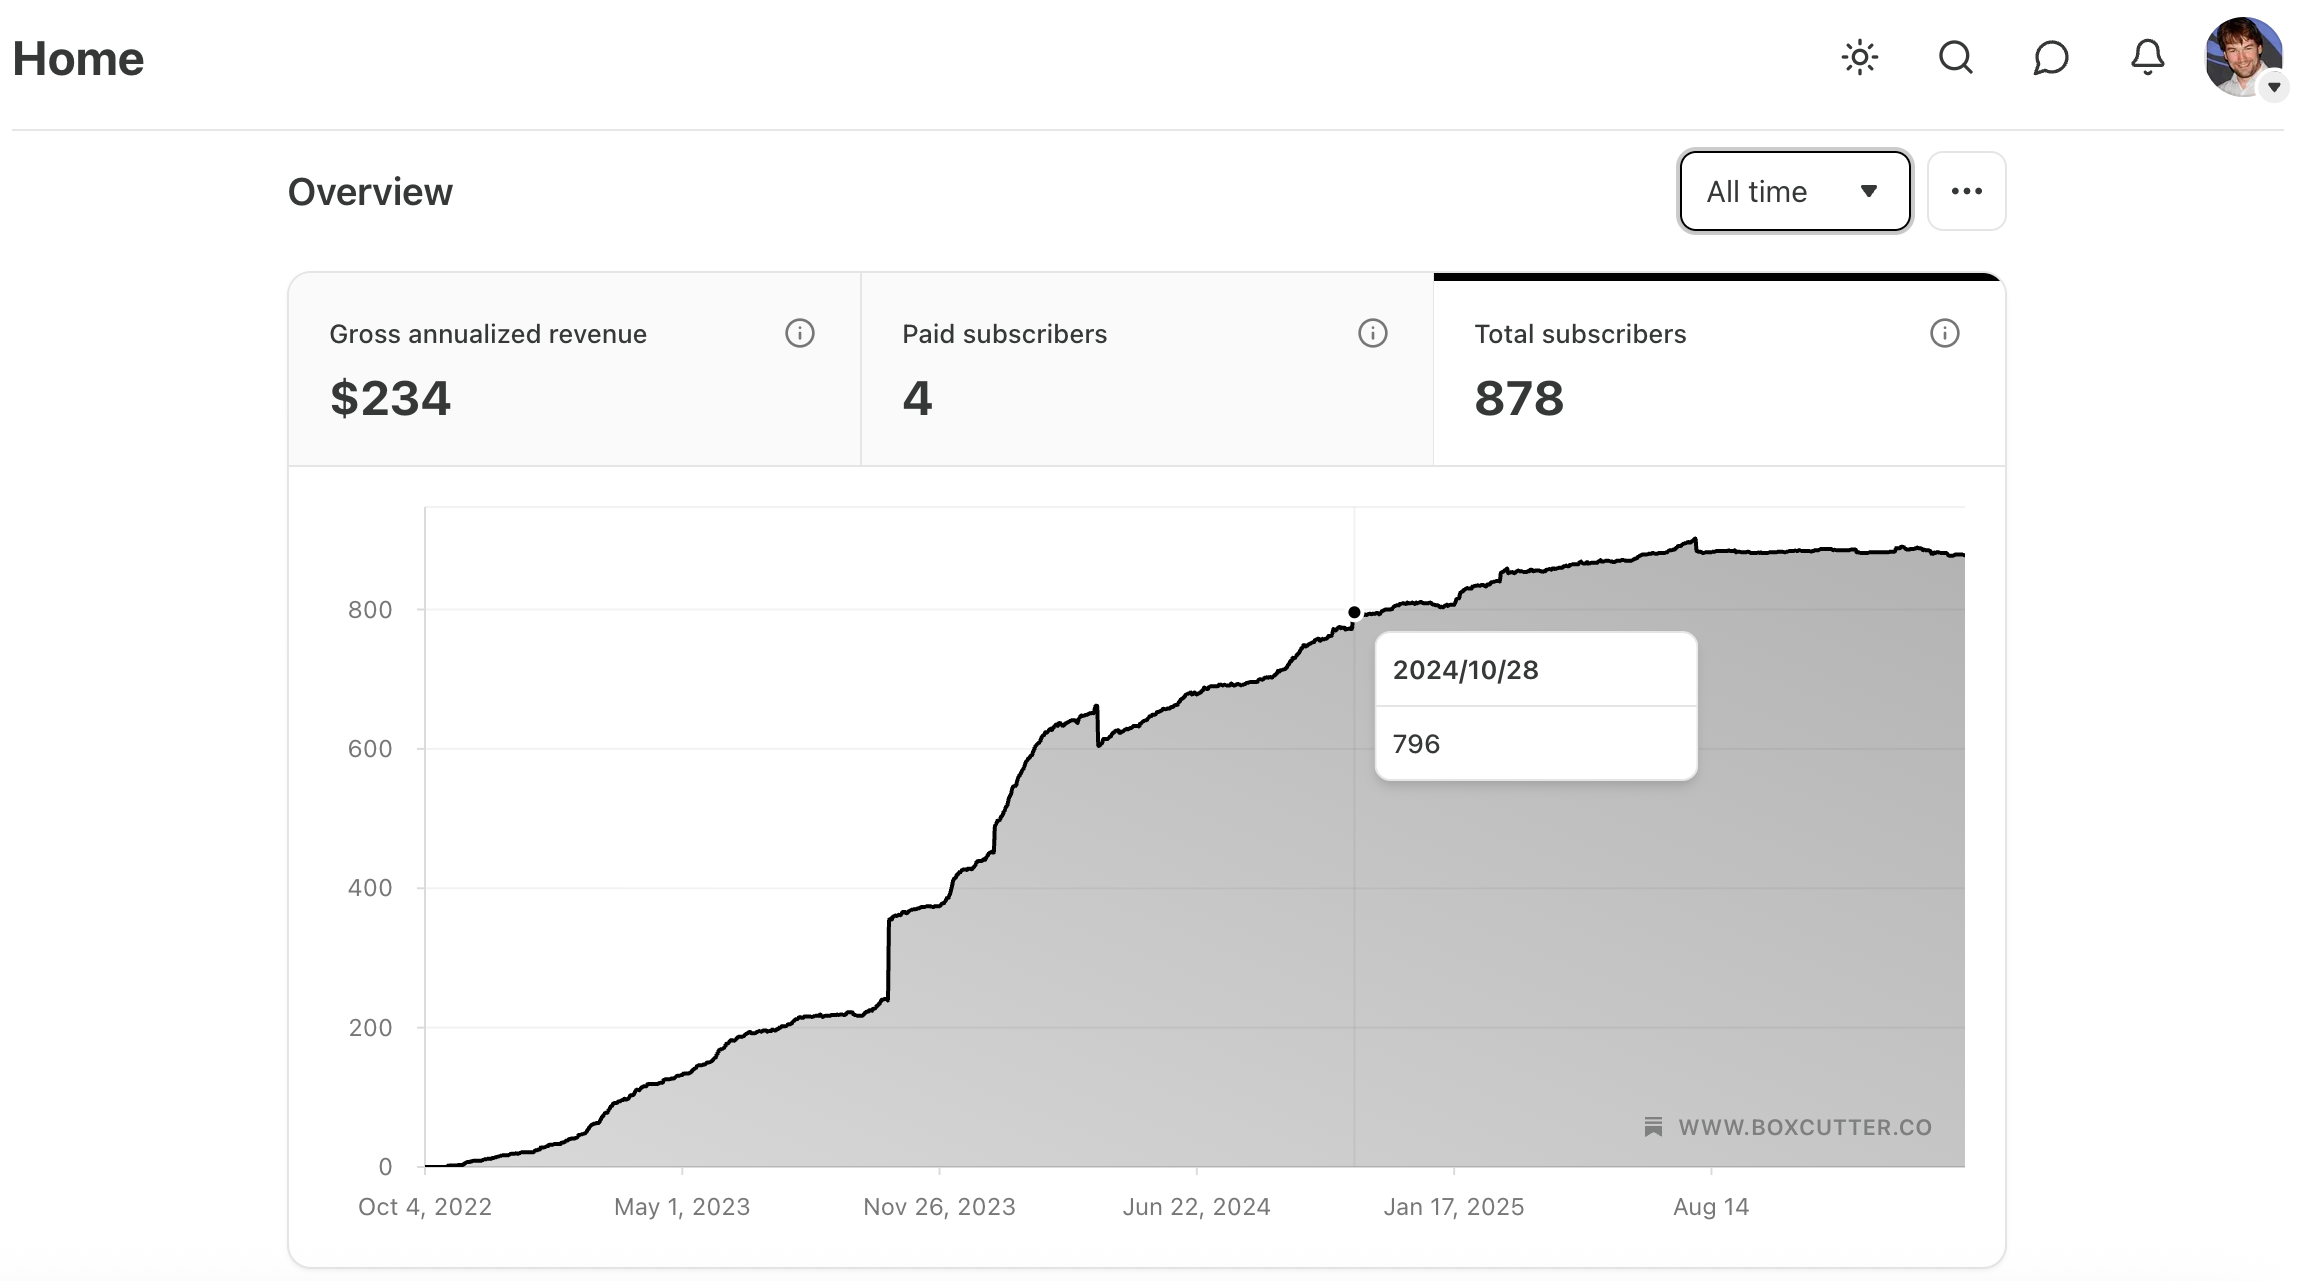Screen dimensions: 2303x1281
Task: Click info icon beside Total subscribers
Action: (1944, 333)
